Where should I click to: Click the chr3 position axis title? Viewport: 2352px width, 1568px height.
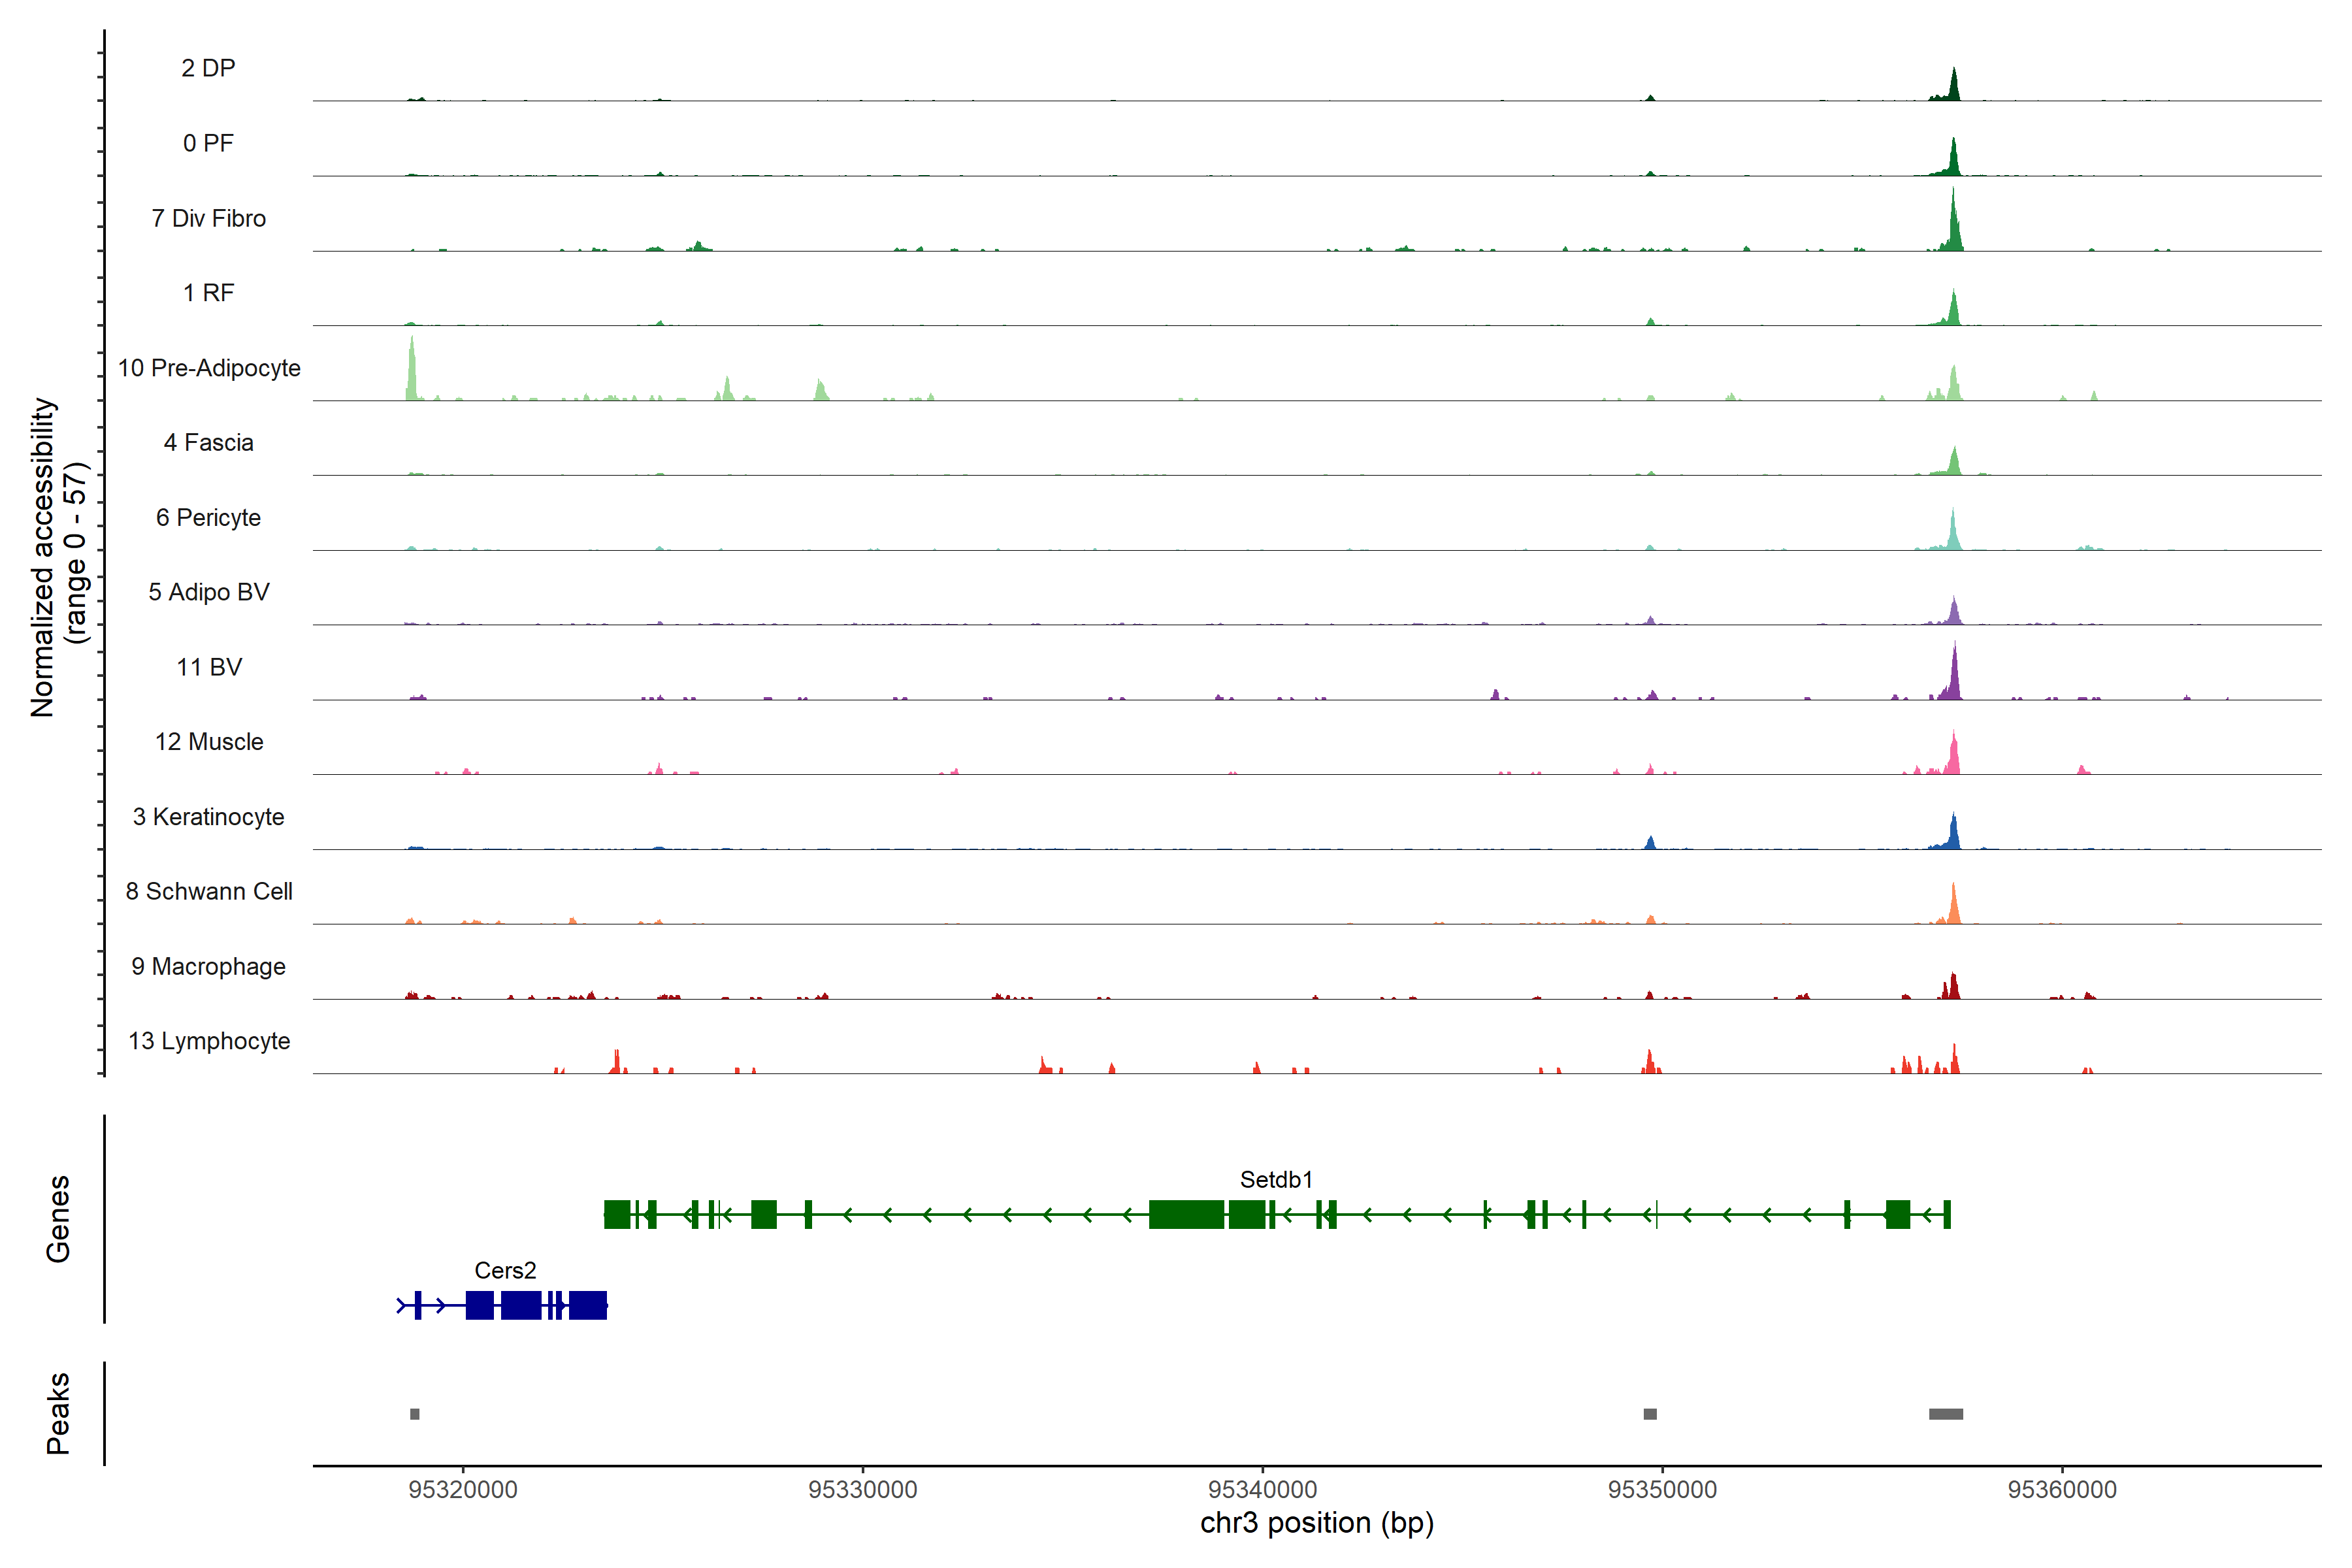1317,1523
